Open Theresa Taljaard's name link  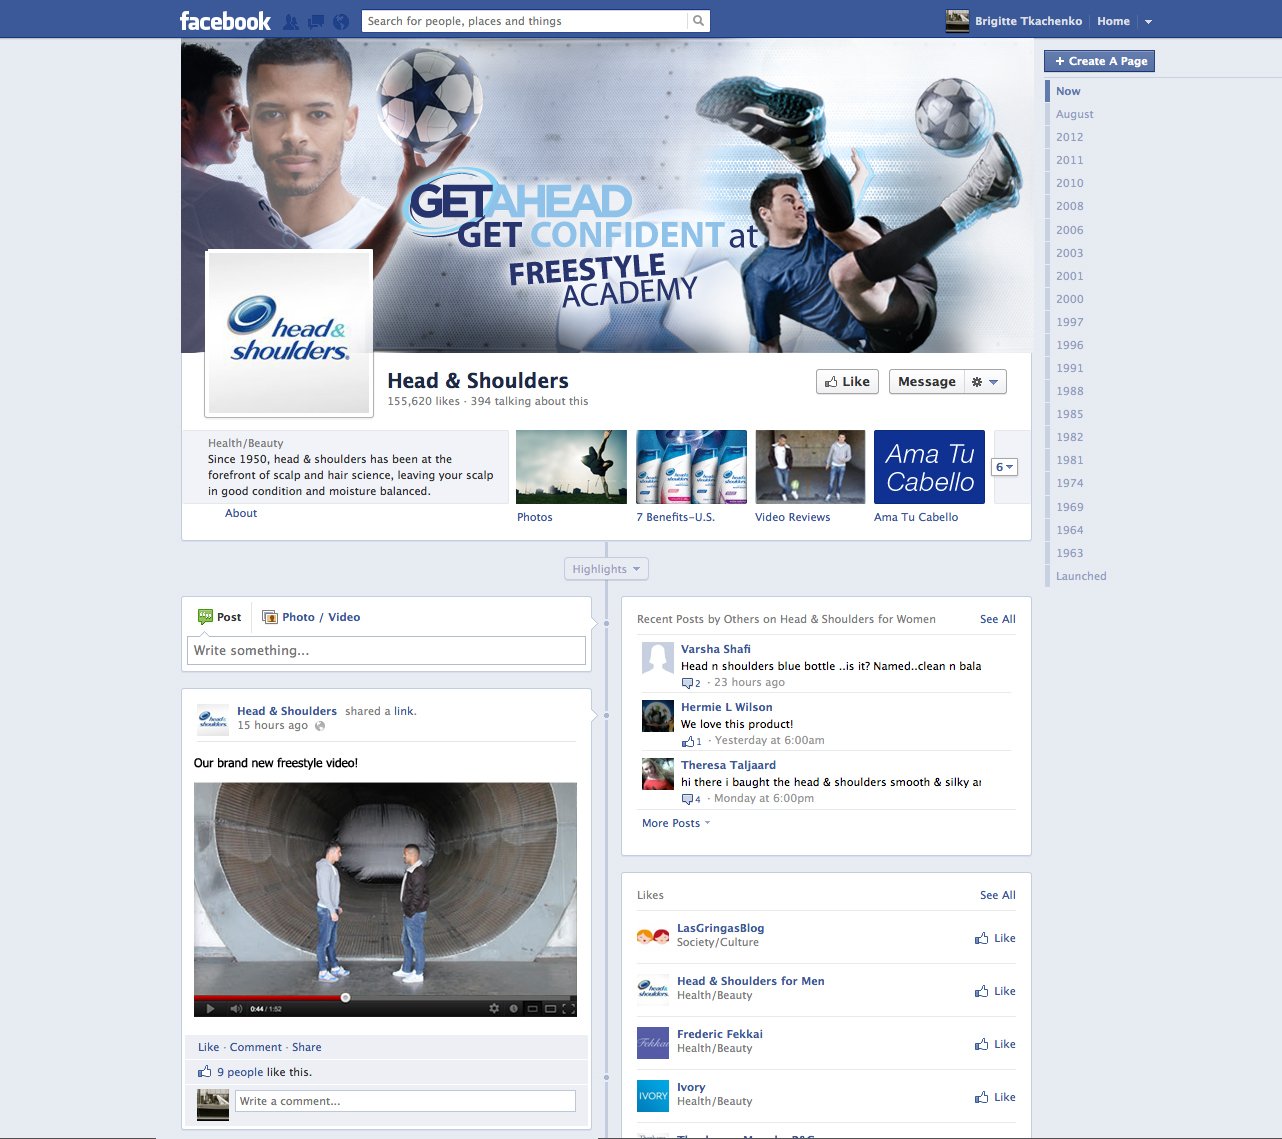pos(728,765)
